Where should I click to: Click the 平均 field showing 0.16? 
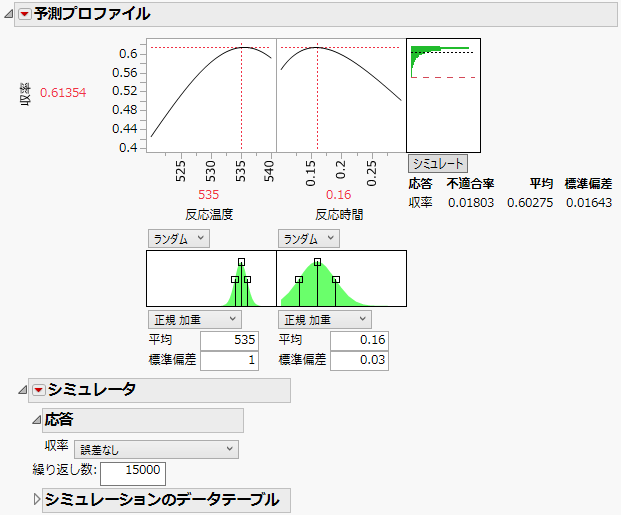[x=359, y=340]
